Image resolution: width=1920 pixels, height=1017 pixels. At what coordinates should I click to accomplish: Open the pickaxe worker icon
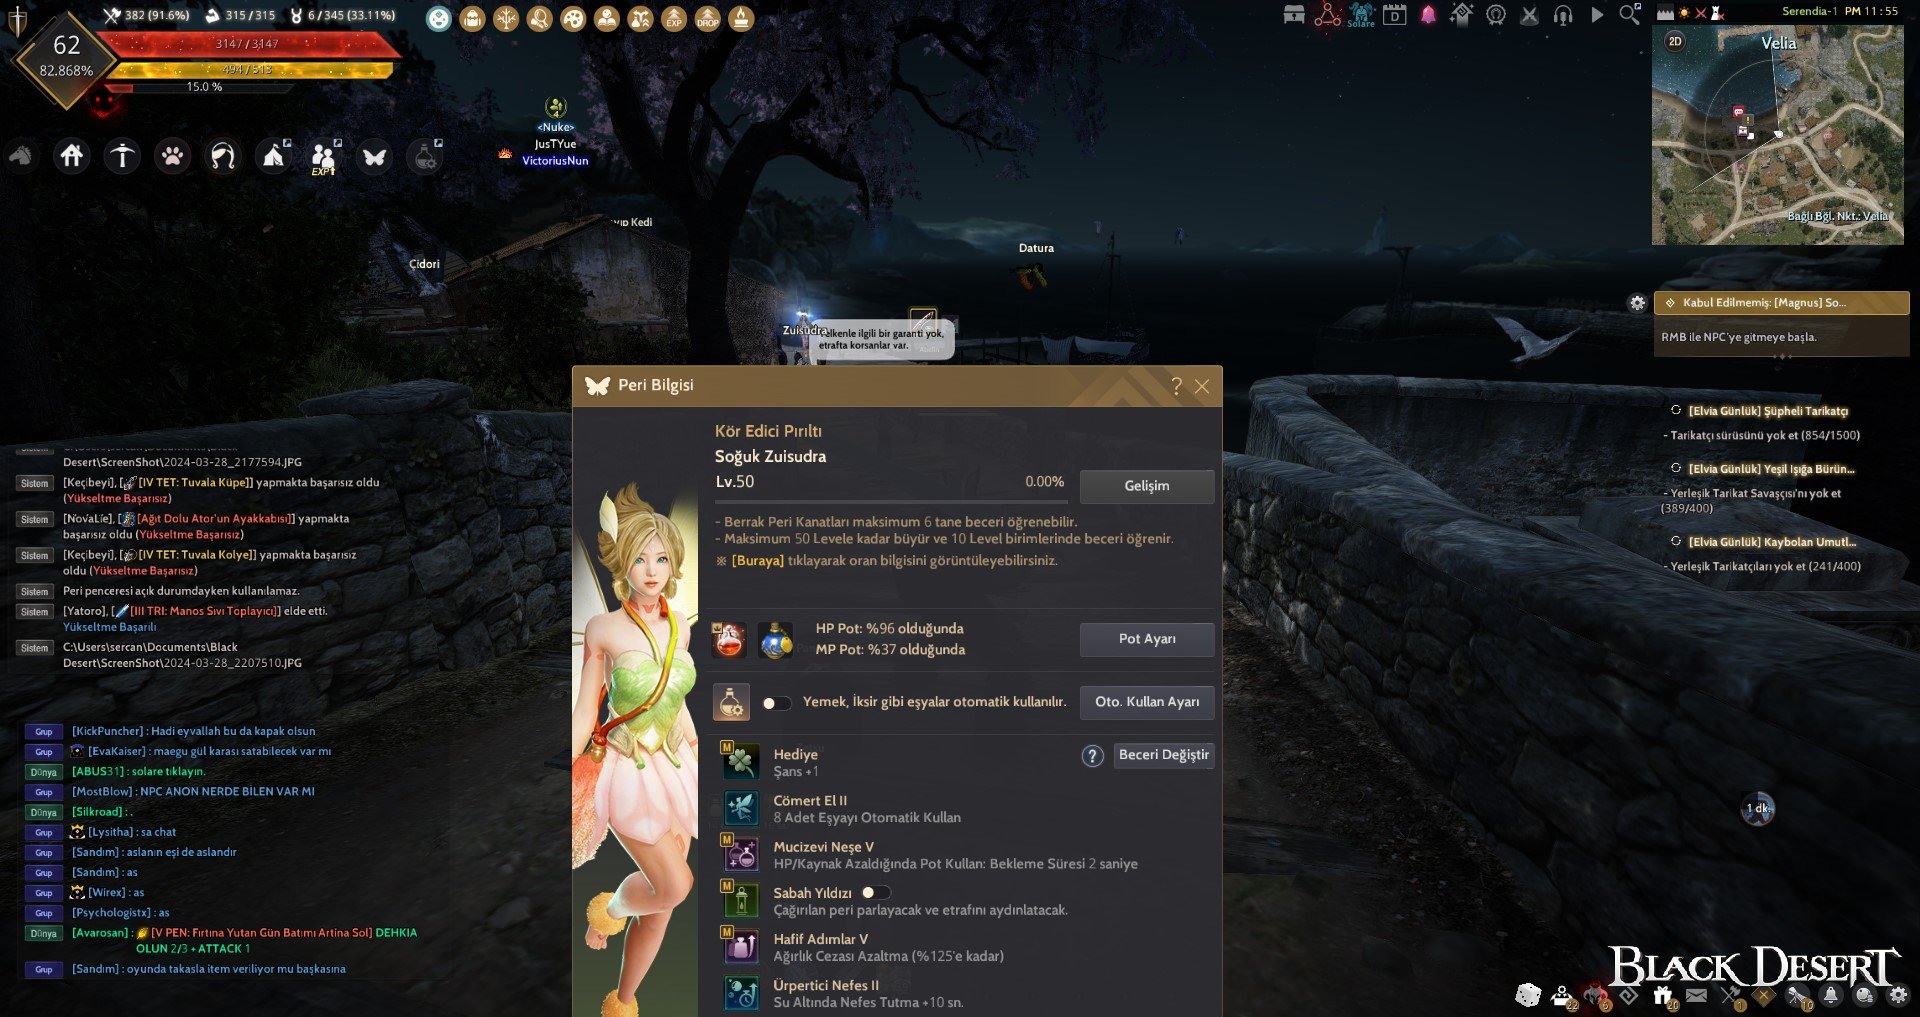pyautogui.click(x=122, y=156)
